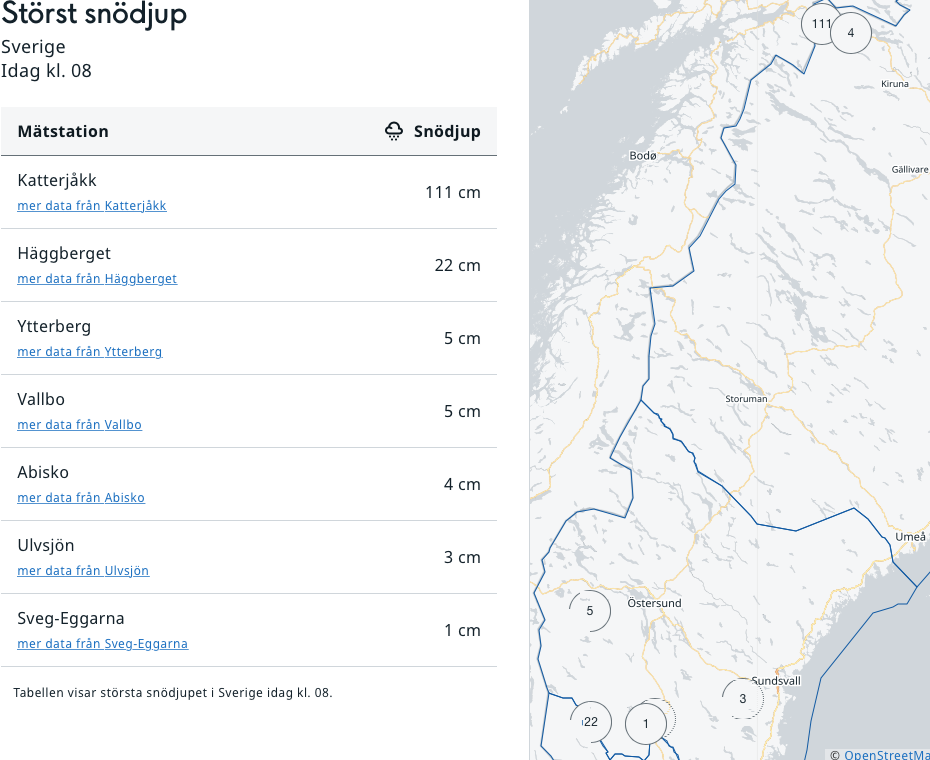Select the map marker showing 22
This screenshot has width=930, height=760.
click(x=590, y=722)
